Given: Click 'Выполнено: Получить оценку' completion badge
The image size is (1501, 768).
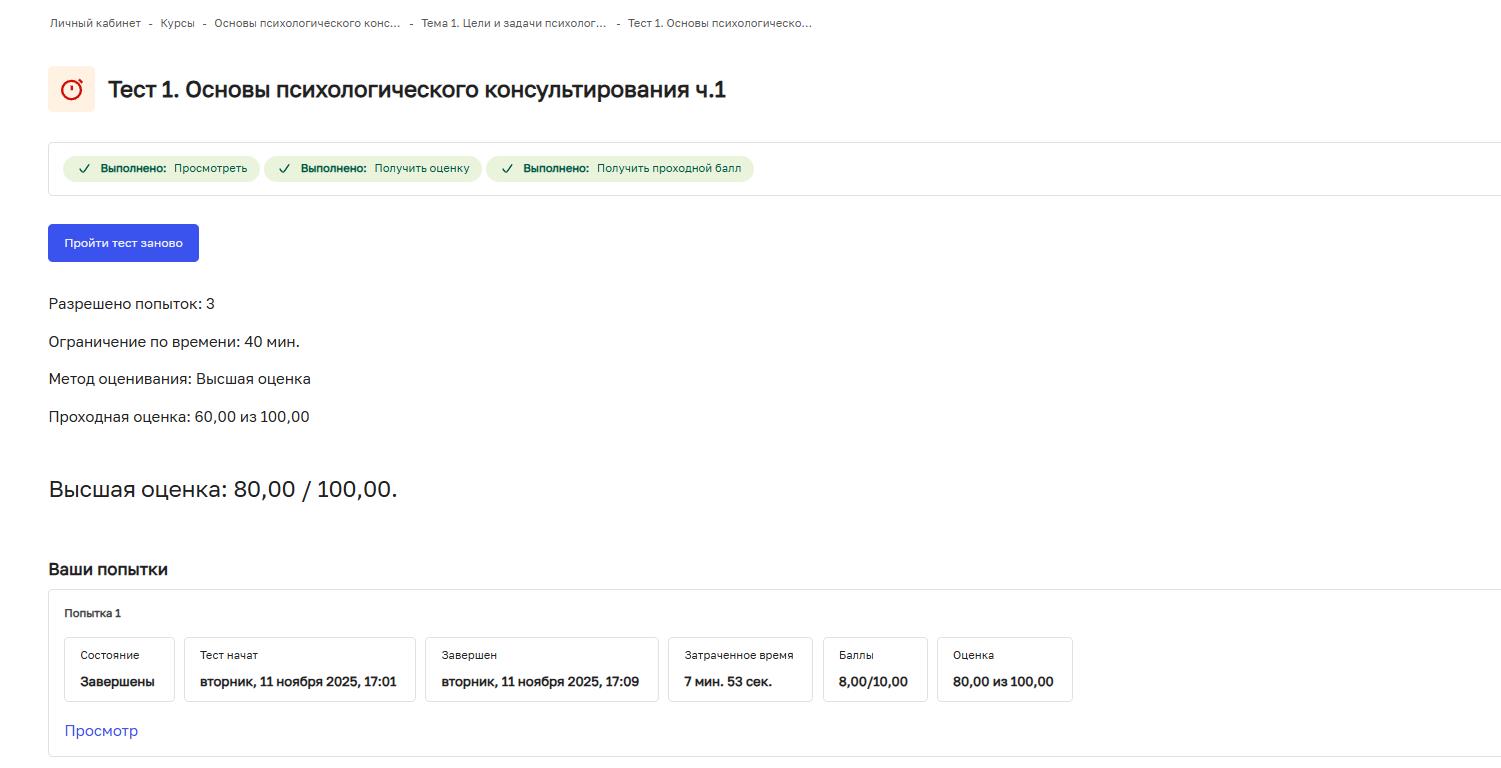Looking at the screenshot, I should [373, 169].
